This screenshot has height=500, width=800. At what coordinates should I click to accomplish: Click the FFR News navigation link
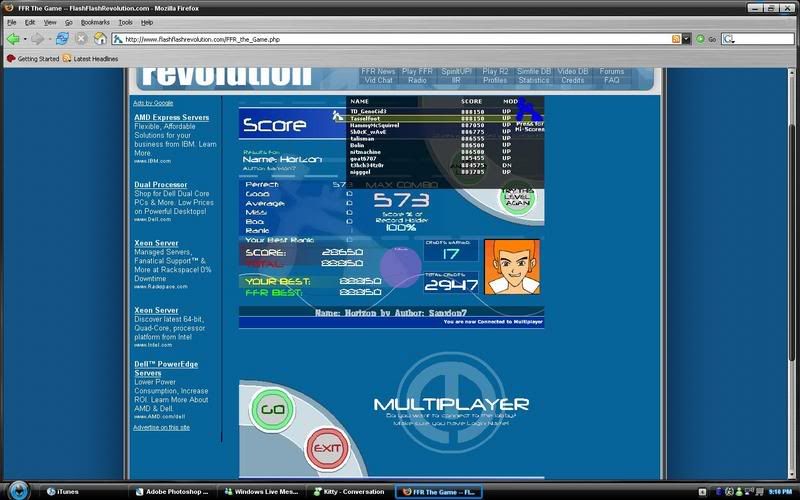point(378,72)
